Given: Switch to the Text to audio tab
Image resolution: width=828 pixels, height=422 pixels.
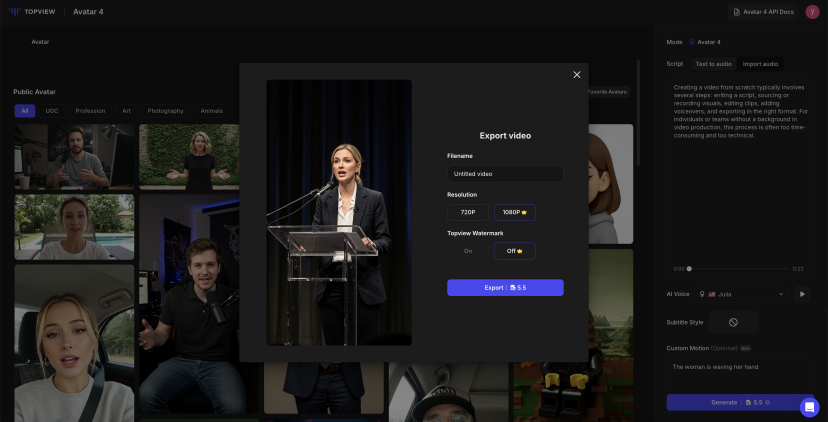Looking at the screenshot, I should click(x=713, y=64).
